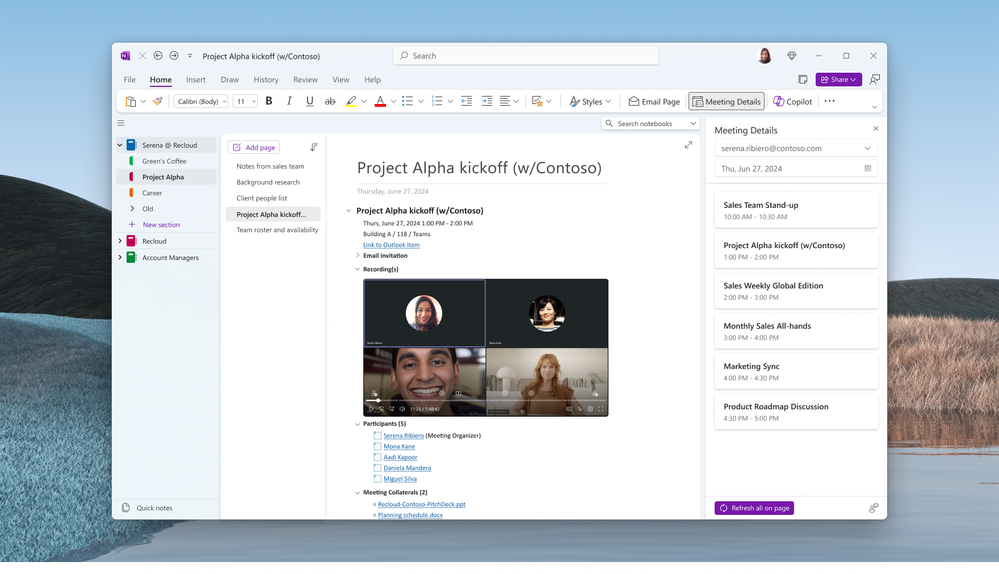Toggle bold formatting
Screen dimensions: 999x574
[269, 101]
